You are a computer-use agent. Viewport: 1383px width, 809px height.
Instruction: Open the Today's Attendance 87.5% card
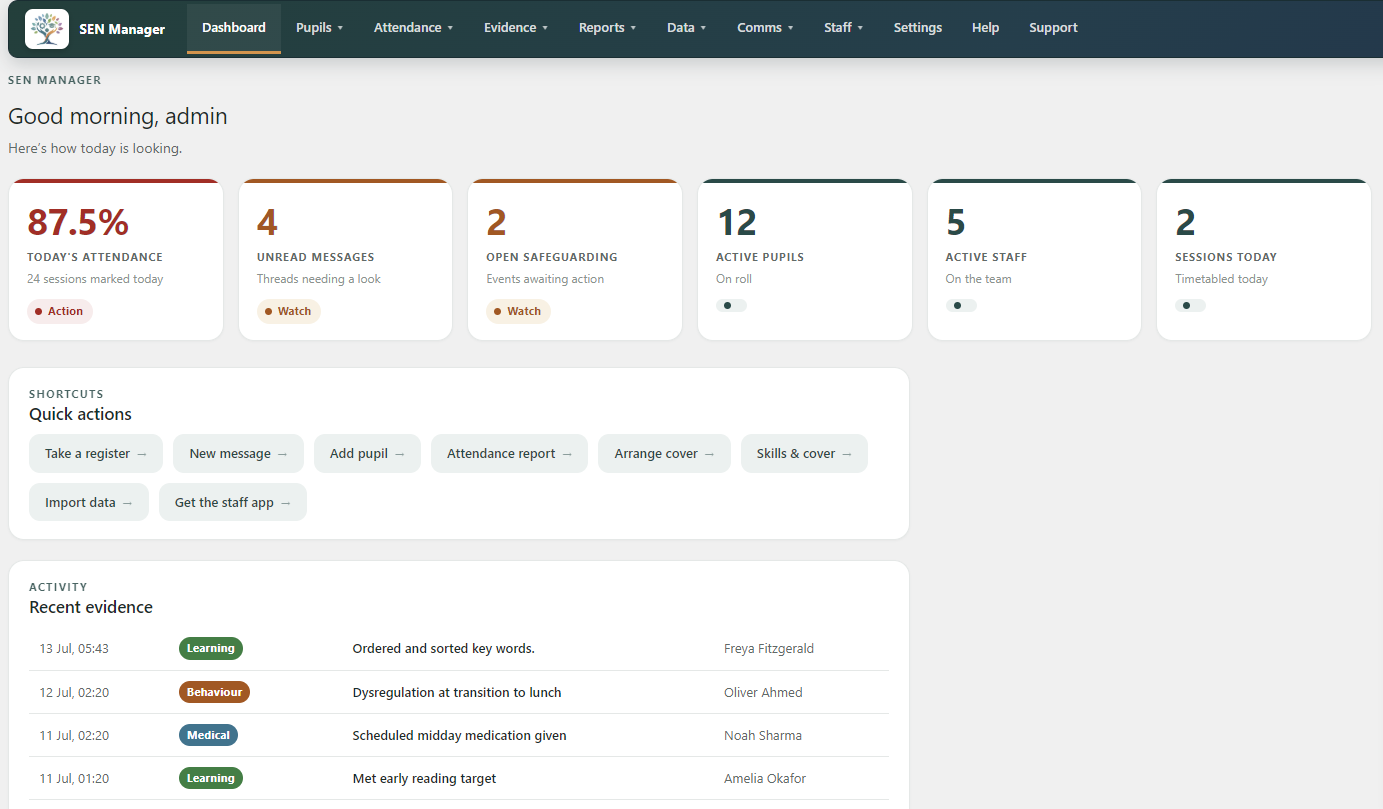[116, 260]
